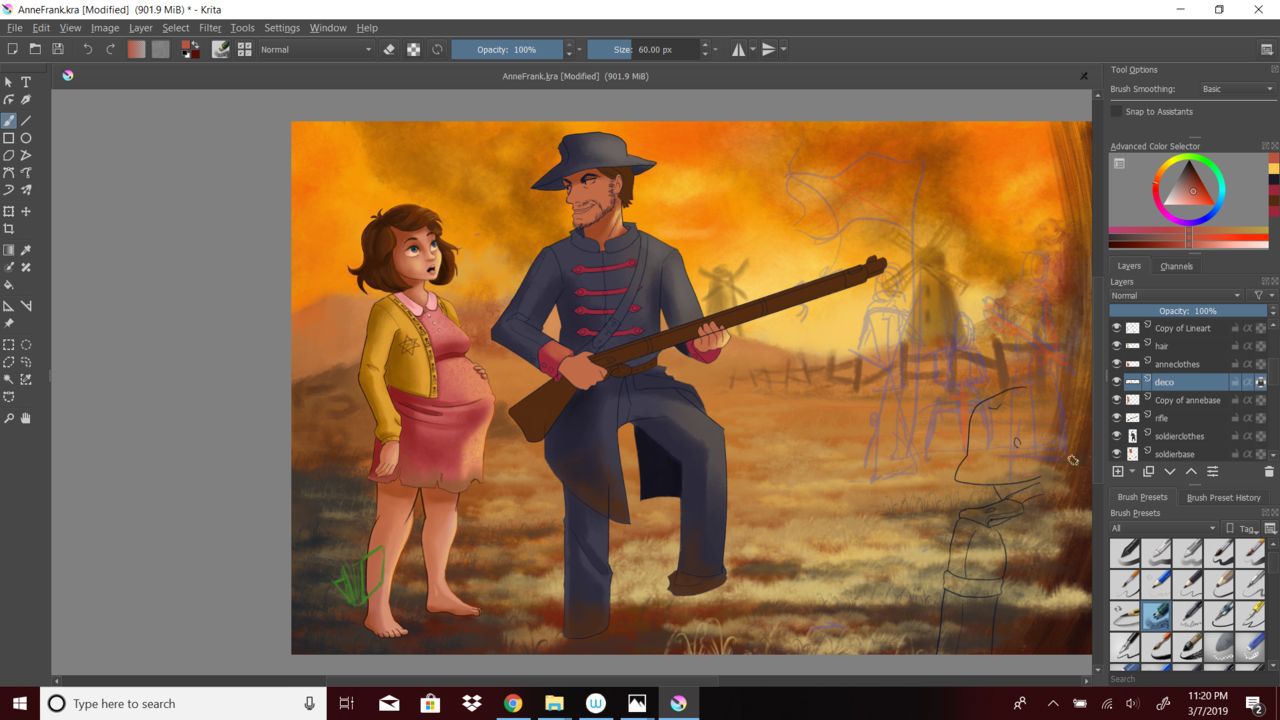Choose the Elliptical Selection tool
This screenshot has height=720, width=1280.
click(x=26, y=344)
